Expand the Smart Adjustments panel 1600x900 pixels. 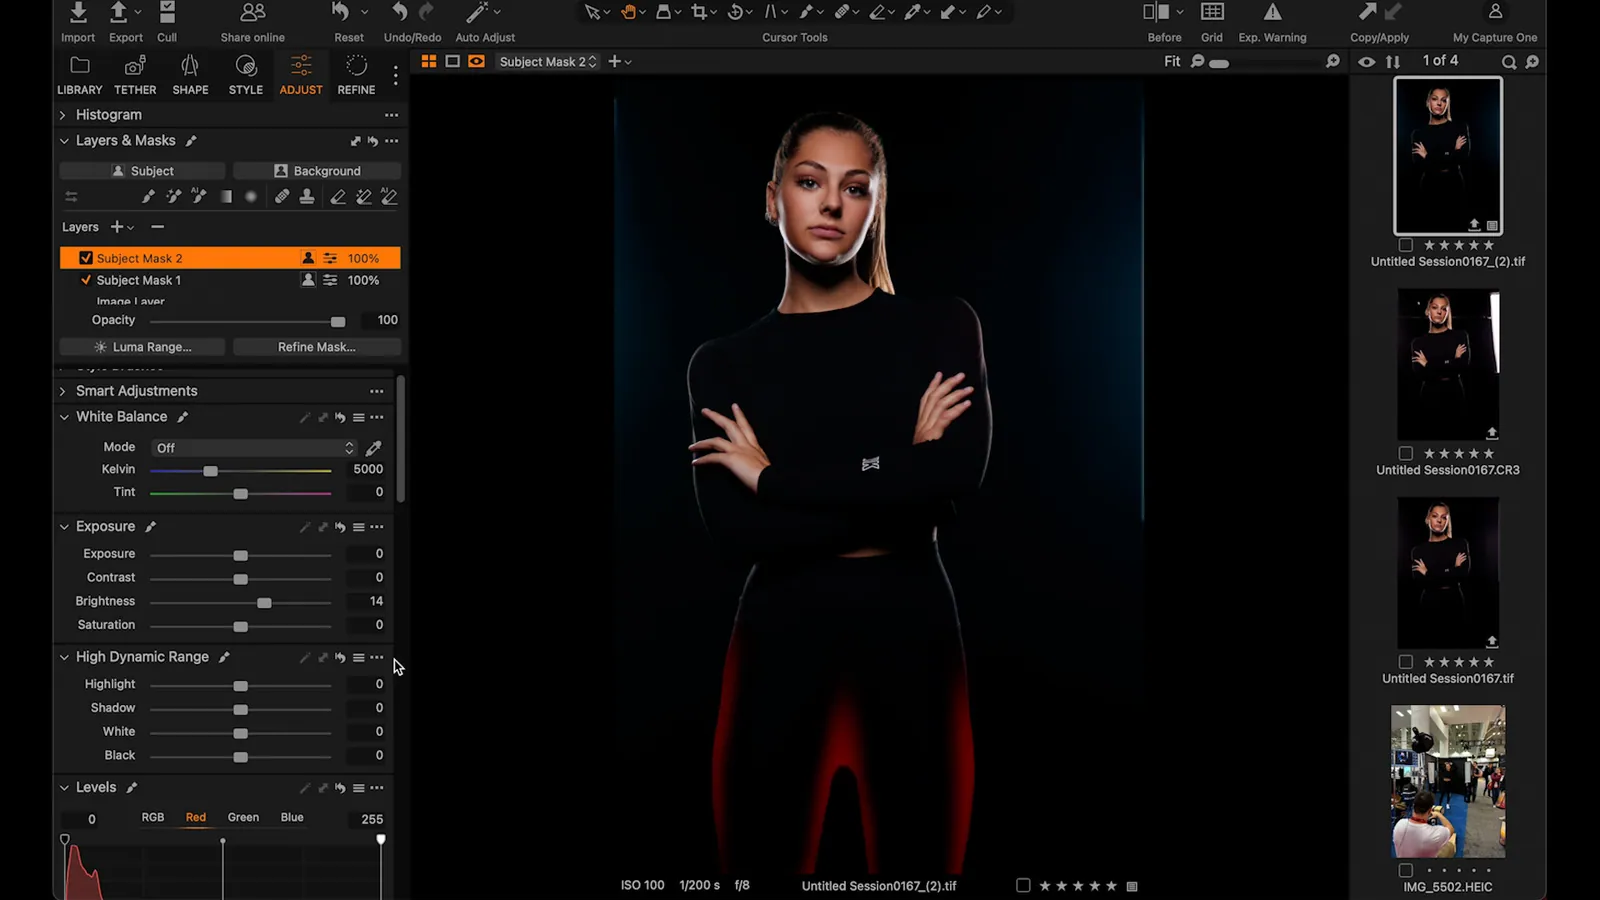[63, 391]
